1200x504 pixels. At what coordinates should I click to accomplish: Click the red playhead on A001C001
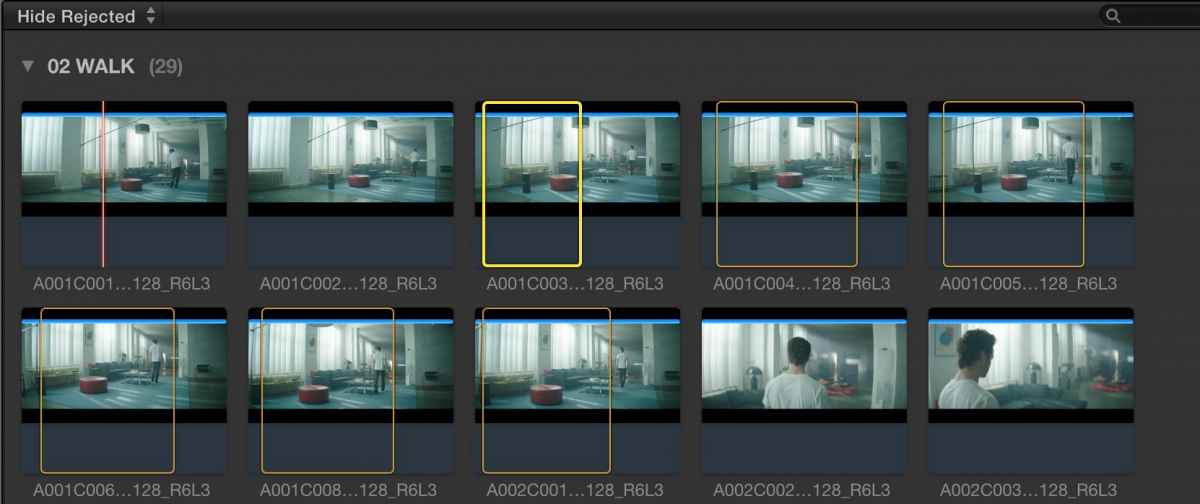pos(103,184)
